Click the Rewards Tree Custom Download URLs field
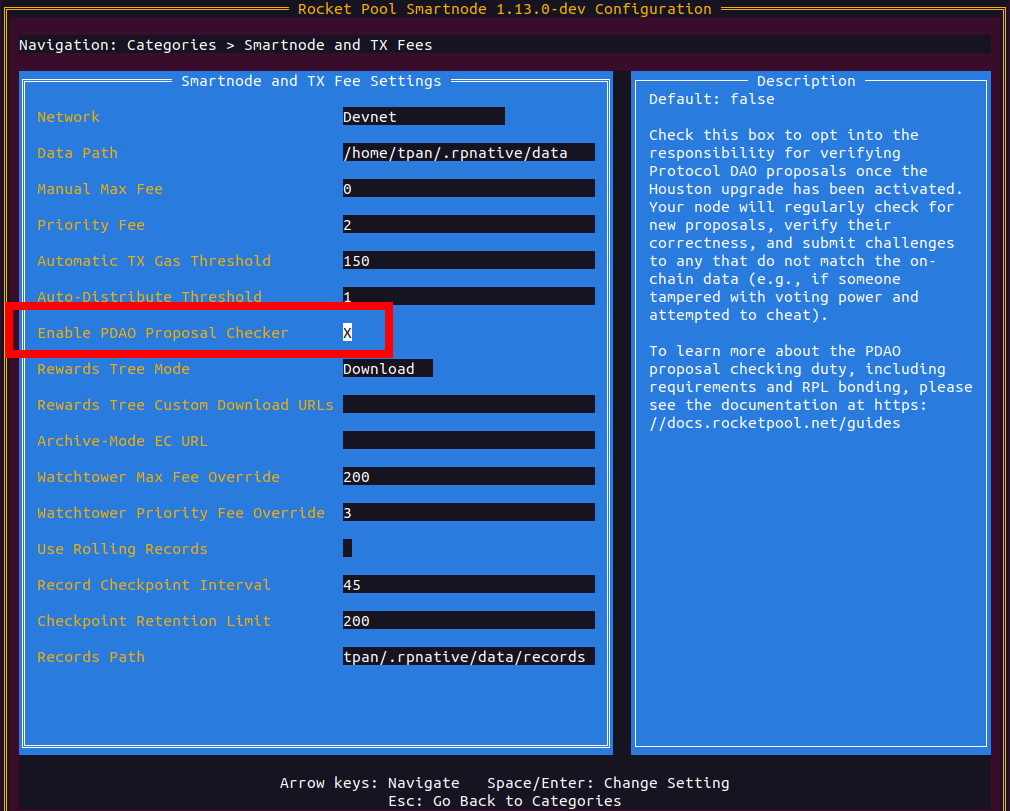The height and width of the screenshot is (811, 1010). pos(468,405)
